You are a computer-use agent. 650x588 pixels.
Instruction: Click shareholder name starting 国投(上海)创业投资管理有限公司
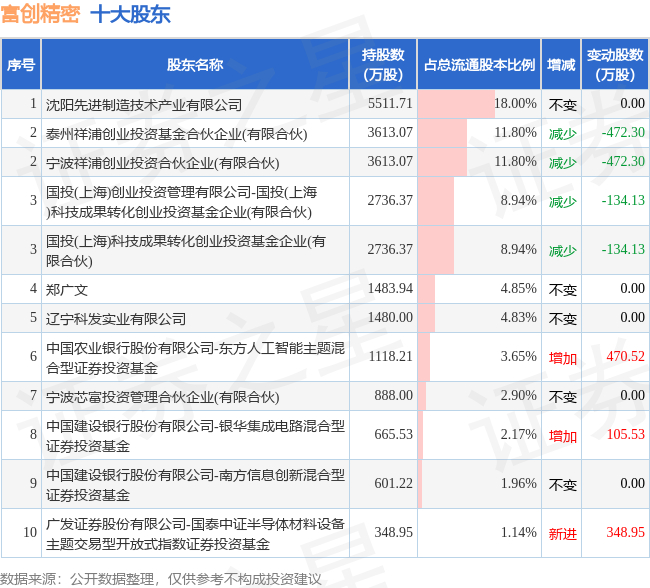pos(181,202)
